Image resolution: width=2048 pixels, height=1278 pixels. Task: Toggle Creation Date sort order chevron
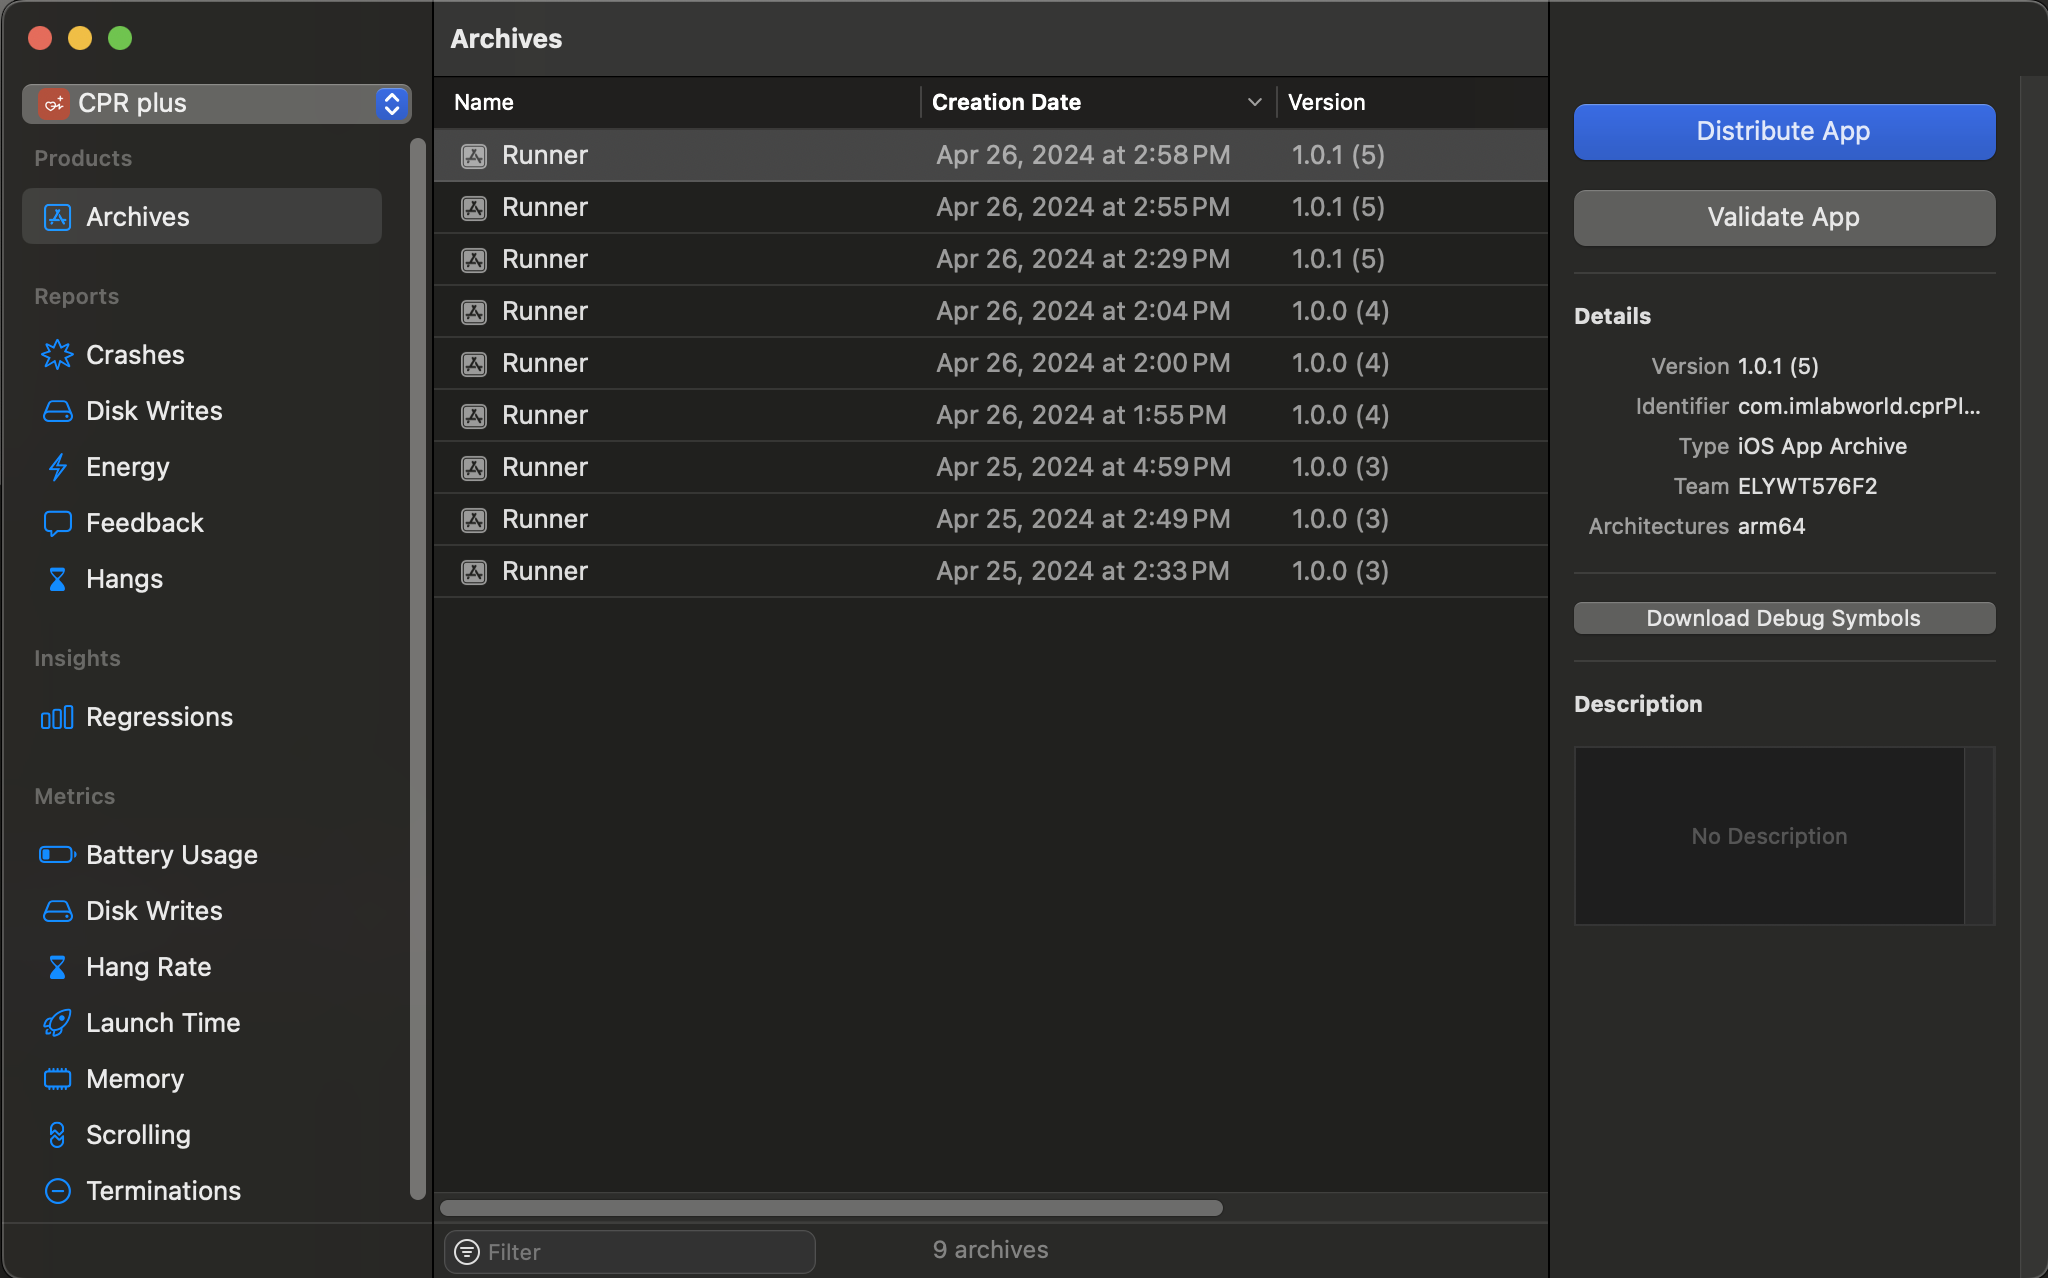(x=1254, y=102)
